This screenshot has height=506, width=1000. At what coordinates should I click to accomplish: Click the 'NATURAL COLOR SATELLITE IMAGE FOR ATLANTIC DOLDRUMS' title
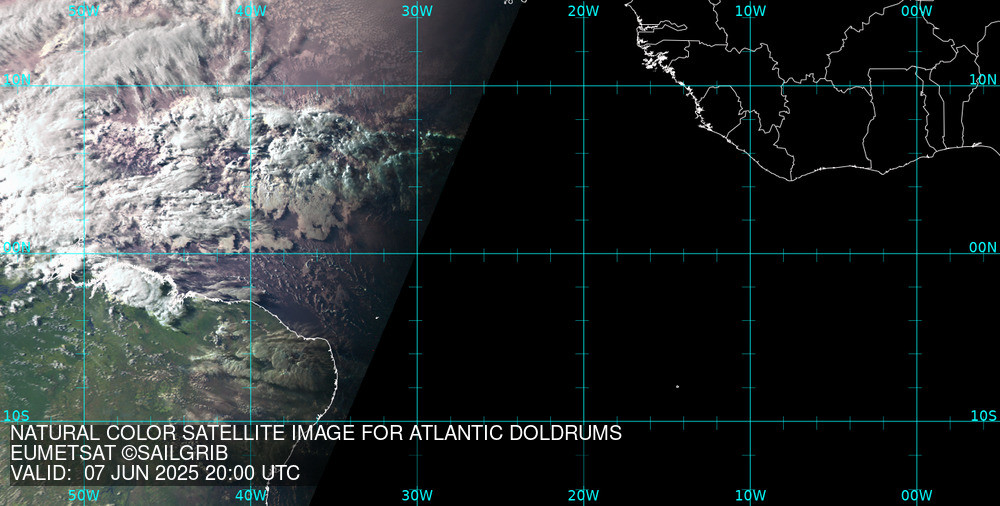click(x=316, y=433)
